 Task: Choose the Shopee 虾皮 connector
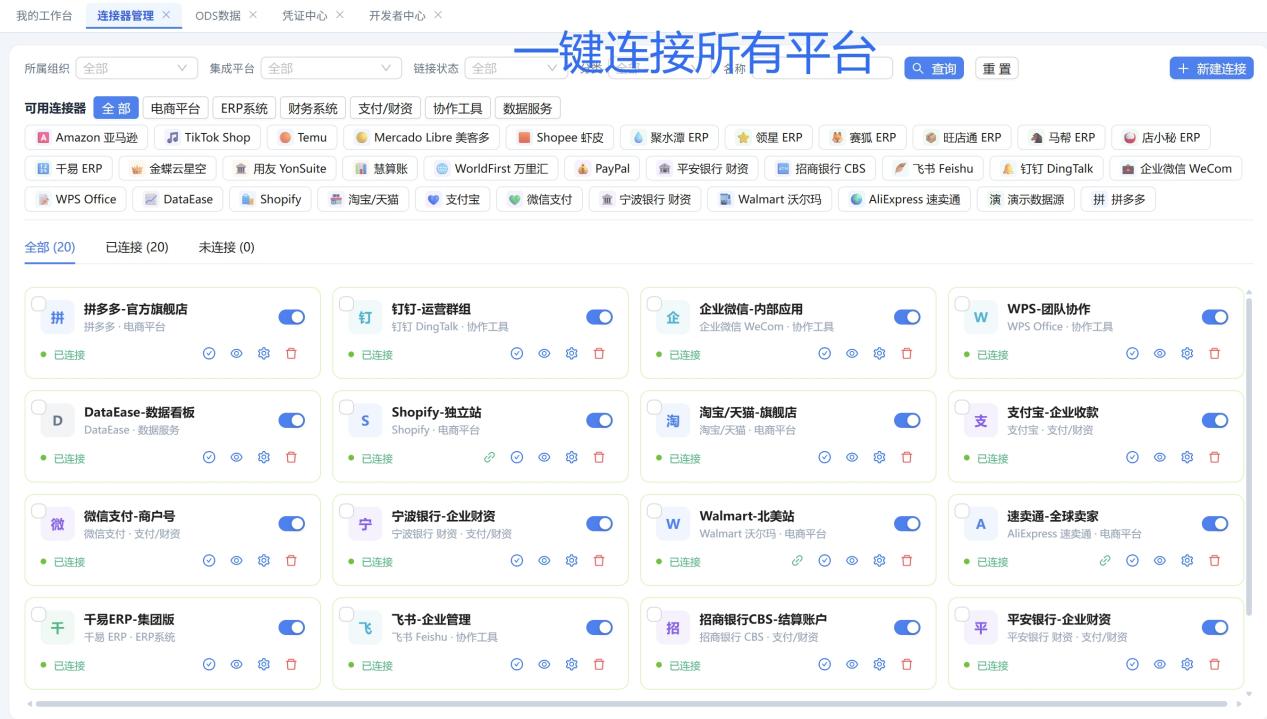[560, 137]
